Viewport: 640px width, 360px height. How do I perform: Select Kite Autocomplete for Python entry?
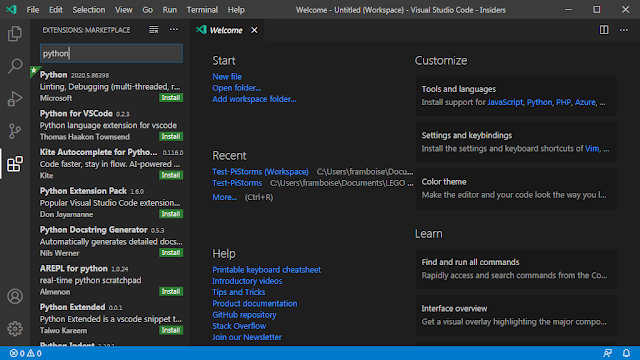point(110,164)
